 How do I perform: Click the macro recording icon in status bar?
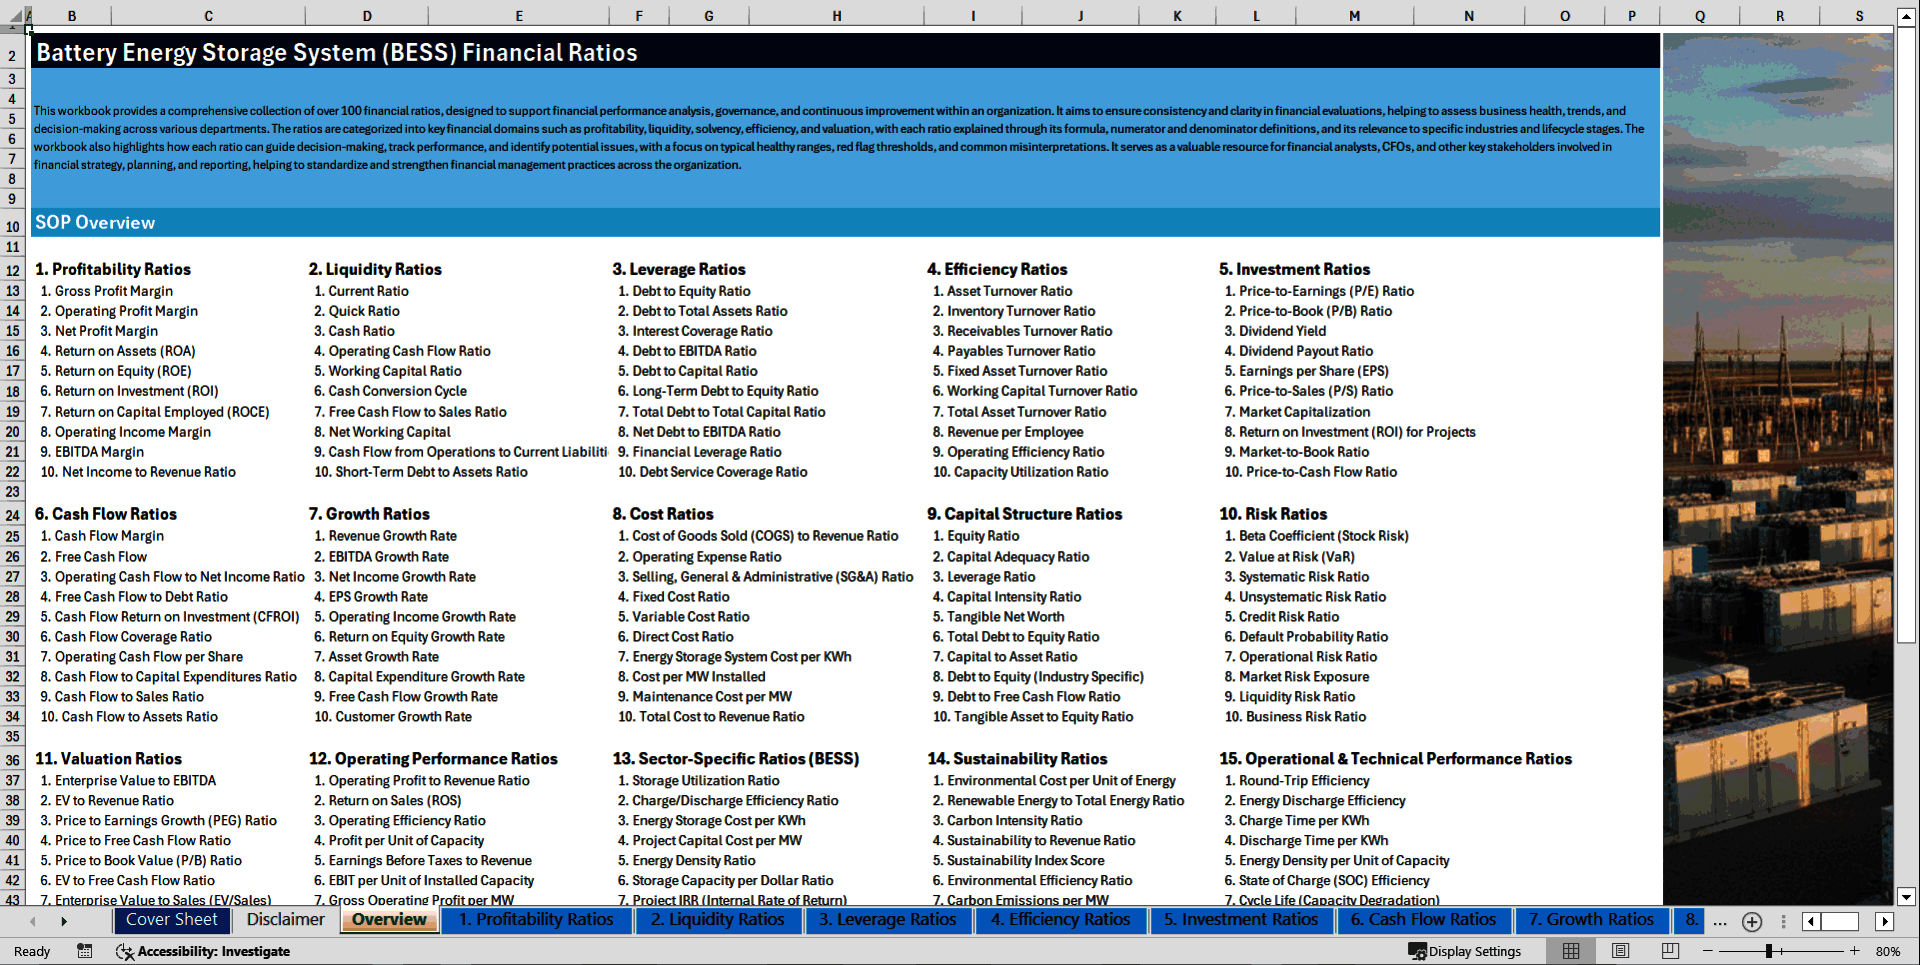(x=85, y=952)
